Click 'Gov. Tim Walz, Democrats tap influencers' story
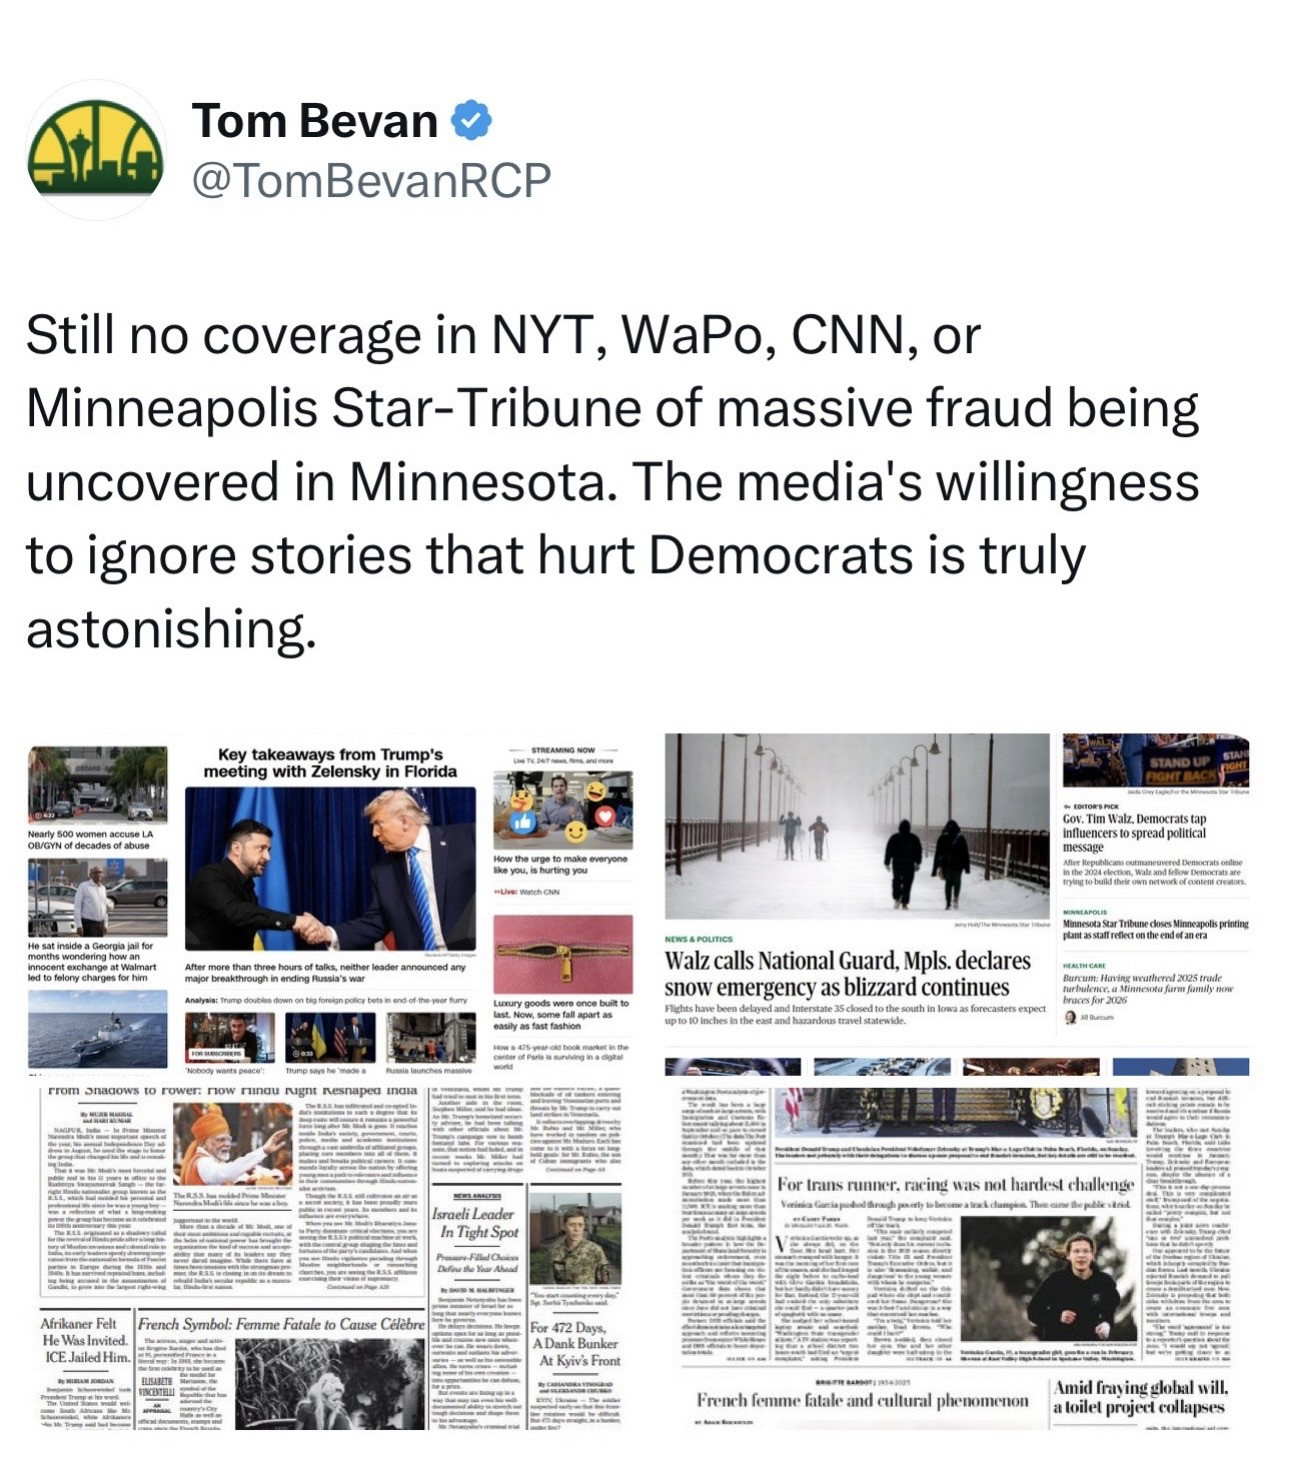Viewport: 1289px width, 1466px height. pyautogui.click(x=1134, y=832)
